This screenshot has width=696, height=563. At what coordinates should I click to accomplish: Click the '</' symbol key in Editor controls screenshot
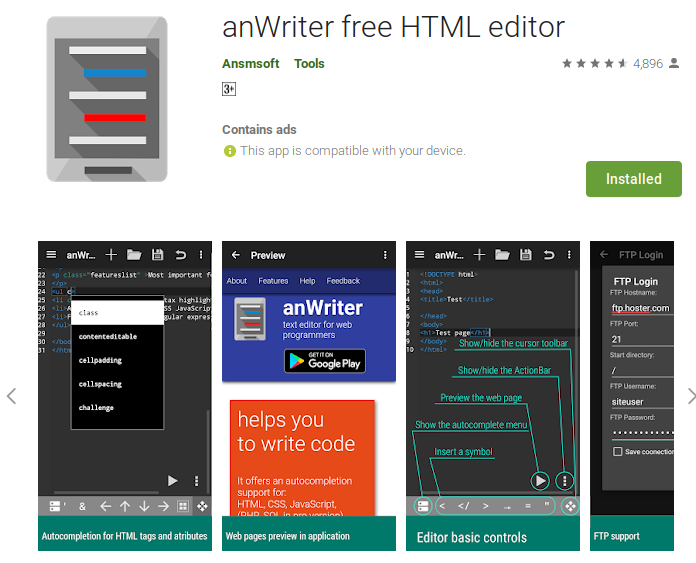(x=463, y=506)
